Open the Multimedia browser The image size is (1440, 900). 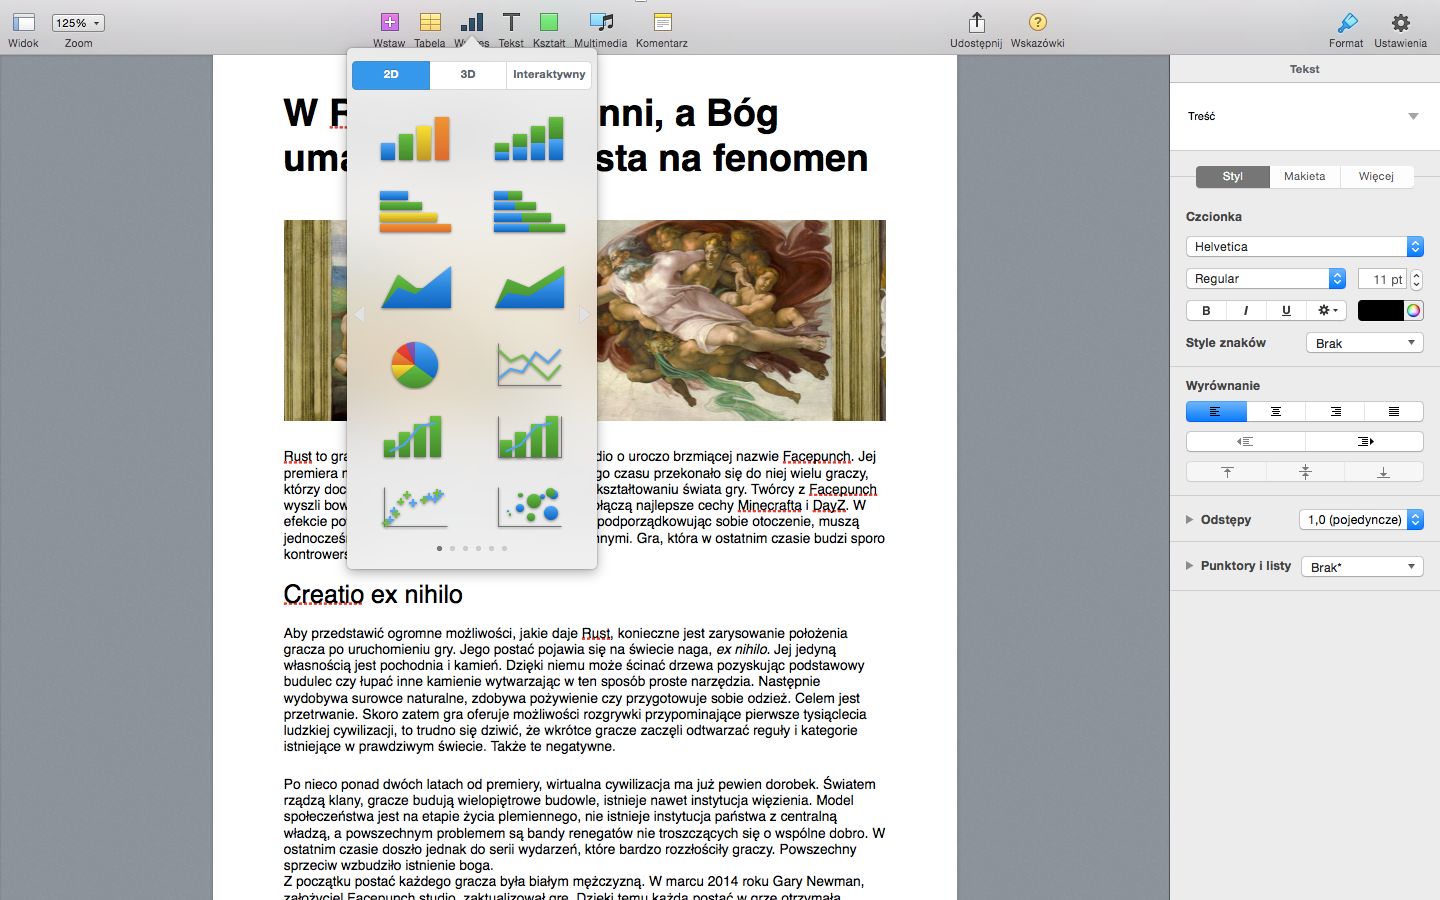(x=601, y=22)
